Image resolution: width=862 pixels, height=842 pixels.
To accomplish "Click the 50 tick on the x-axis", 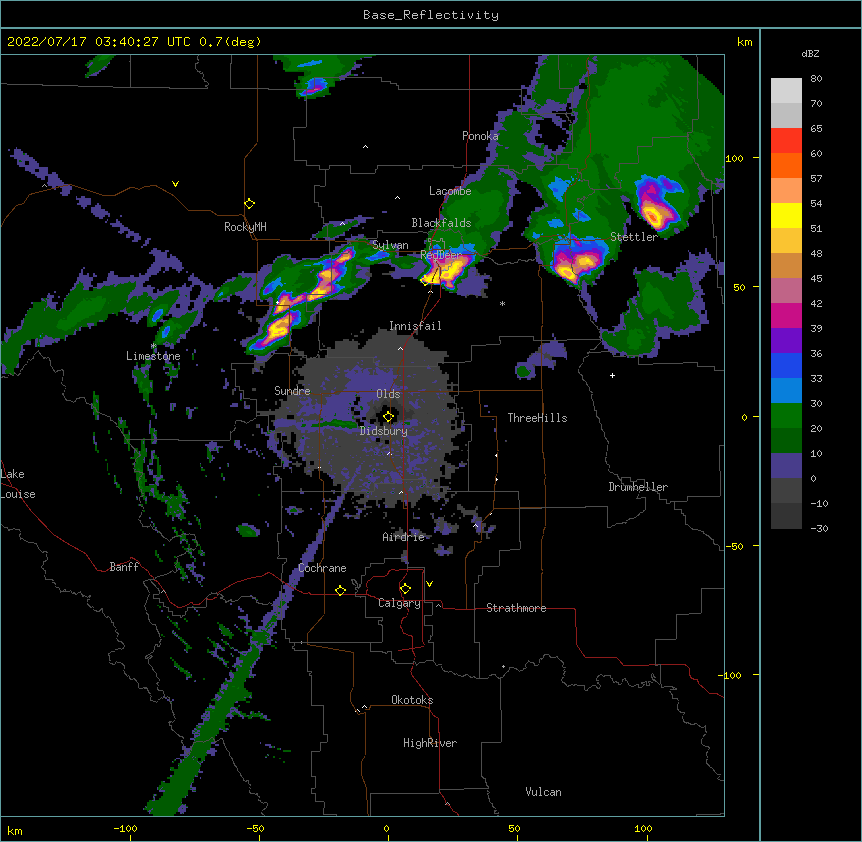I will pyautogui.click(x=514, y=828).
